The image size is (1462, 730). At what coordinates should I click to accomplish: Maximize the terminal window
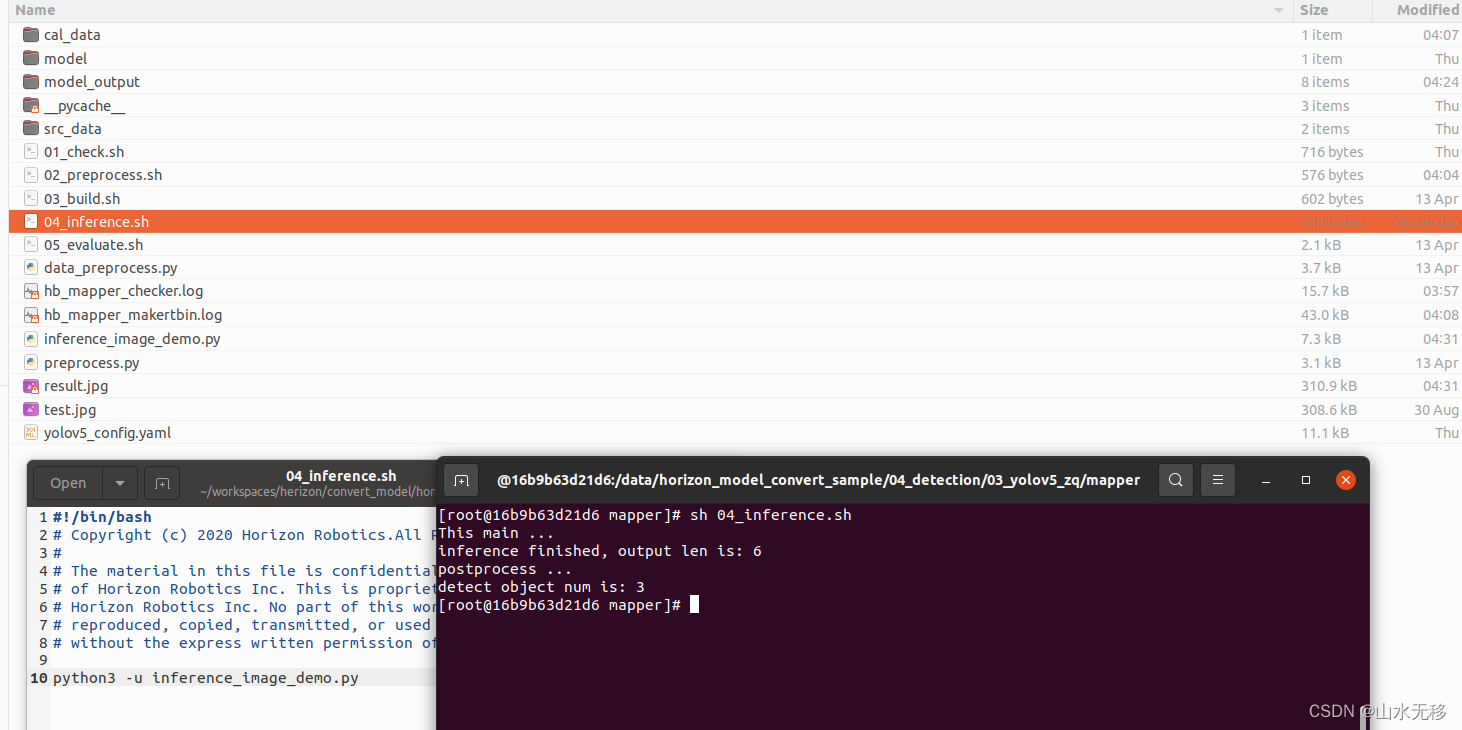pos(1305,480)
